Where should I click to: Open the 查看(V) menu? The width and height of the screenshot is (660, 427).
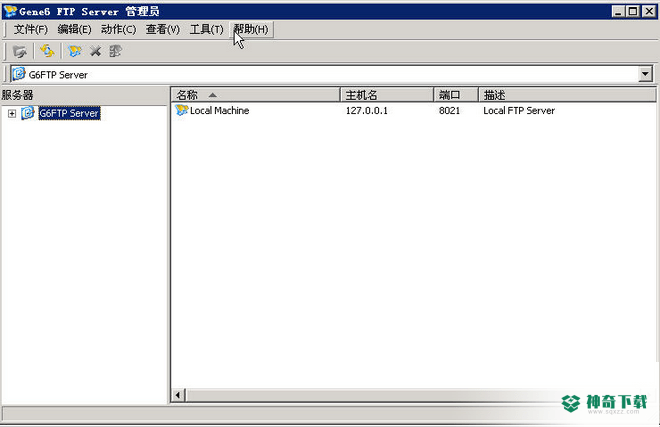162,29
